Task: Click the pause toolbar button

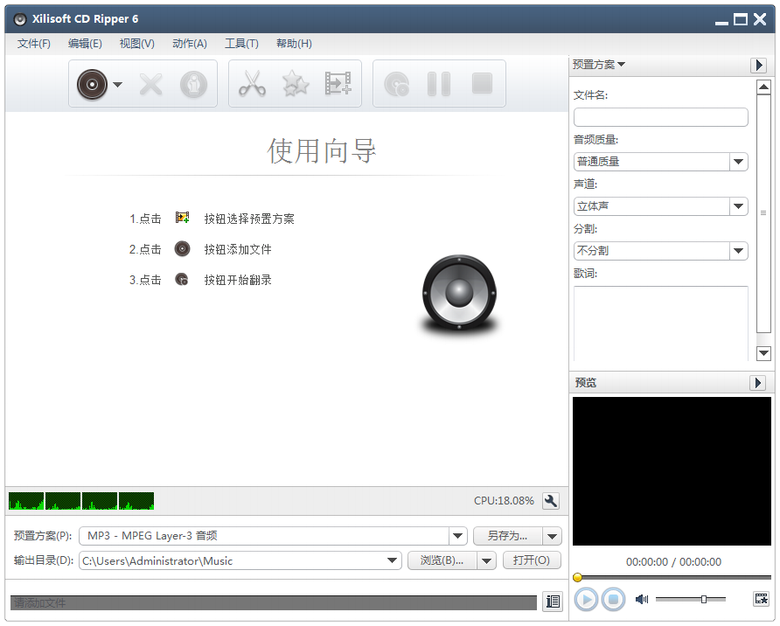Action: pyautogui.click(x=439, y=84)
